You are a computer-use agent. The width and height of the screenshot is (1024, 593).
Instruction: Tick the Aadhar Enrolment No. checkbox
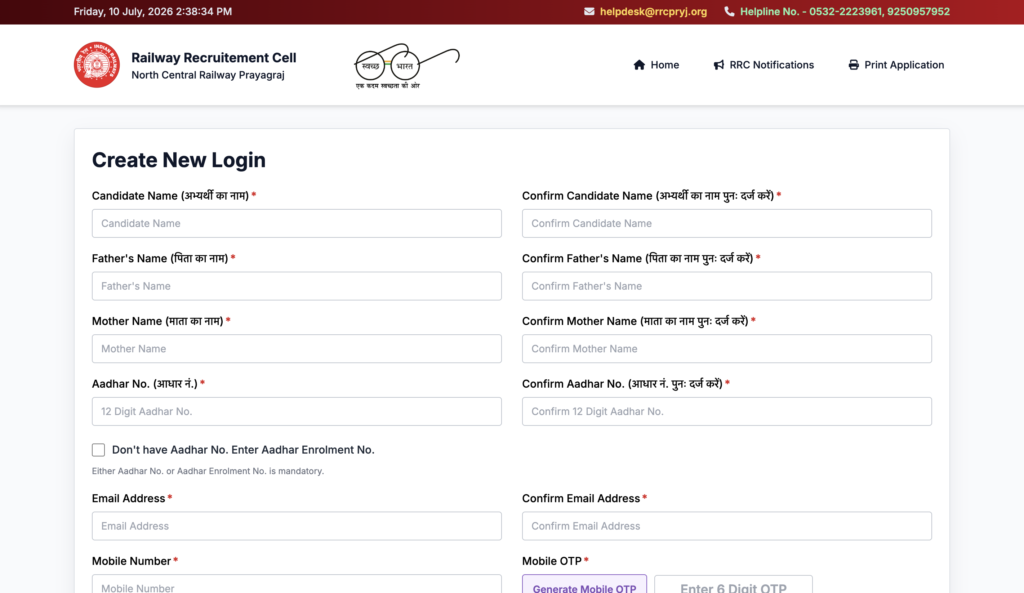98,449
